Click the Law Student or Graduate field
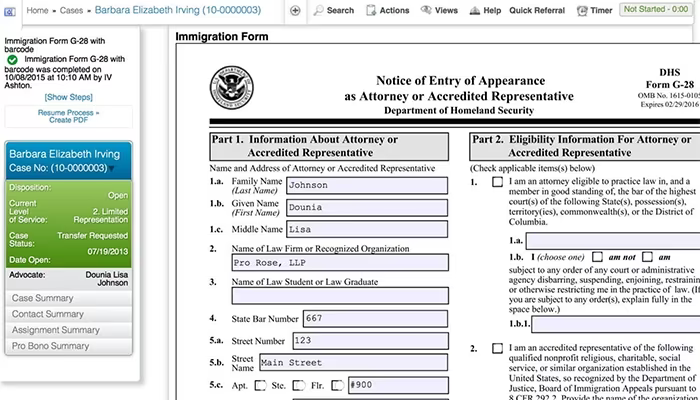The height and width of the screenshot is (400, 700). click(x=340, y=296)
